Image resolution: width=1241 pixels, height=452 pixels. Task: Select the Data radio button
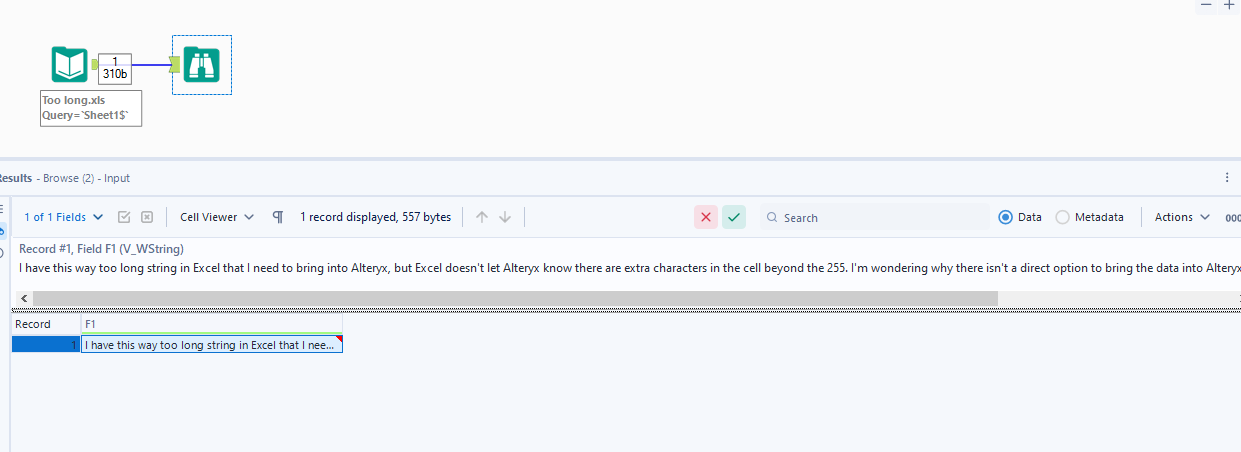pos(1006,217)
